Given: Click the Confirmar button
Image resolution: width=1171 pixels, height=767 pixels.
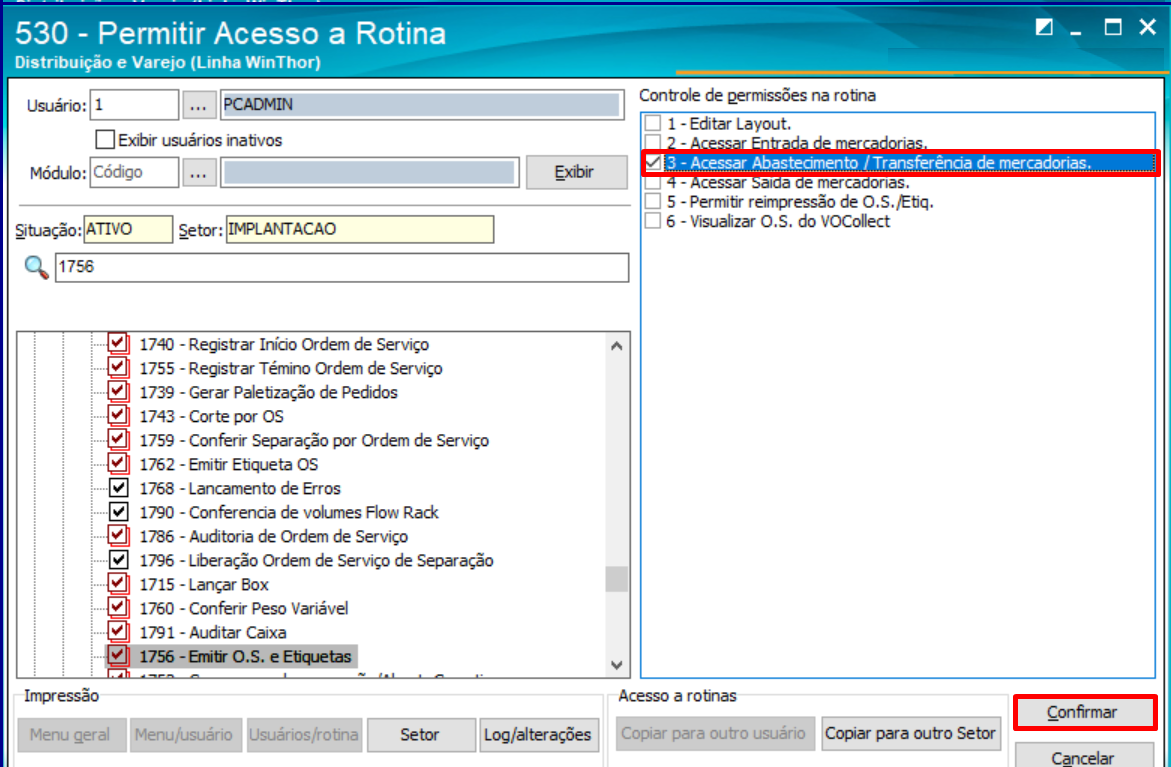Looking at the screenshot, I should pos(1084,712).
